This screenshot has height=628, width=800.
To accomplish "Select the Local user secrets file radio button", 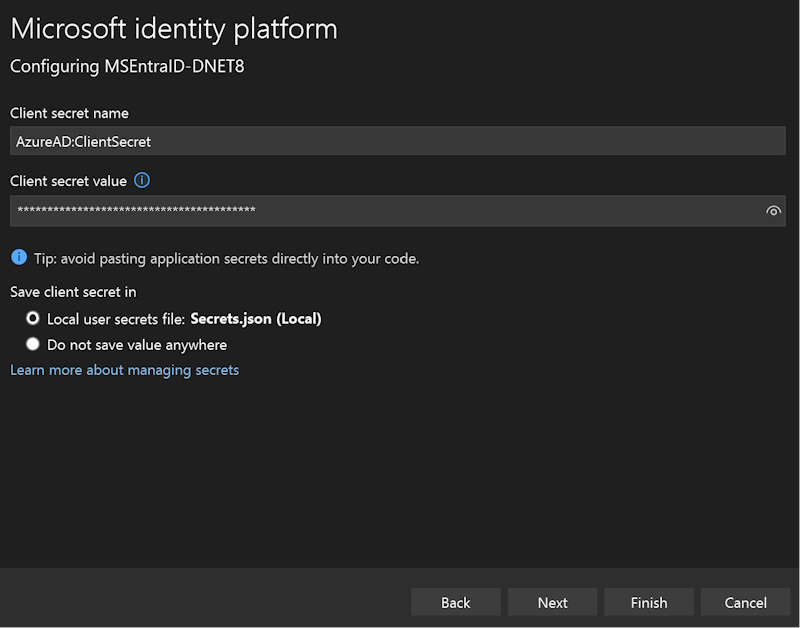I will (x=33, y=319).
